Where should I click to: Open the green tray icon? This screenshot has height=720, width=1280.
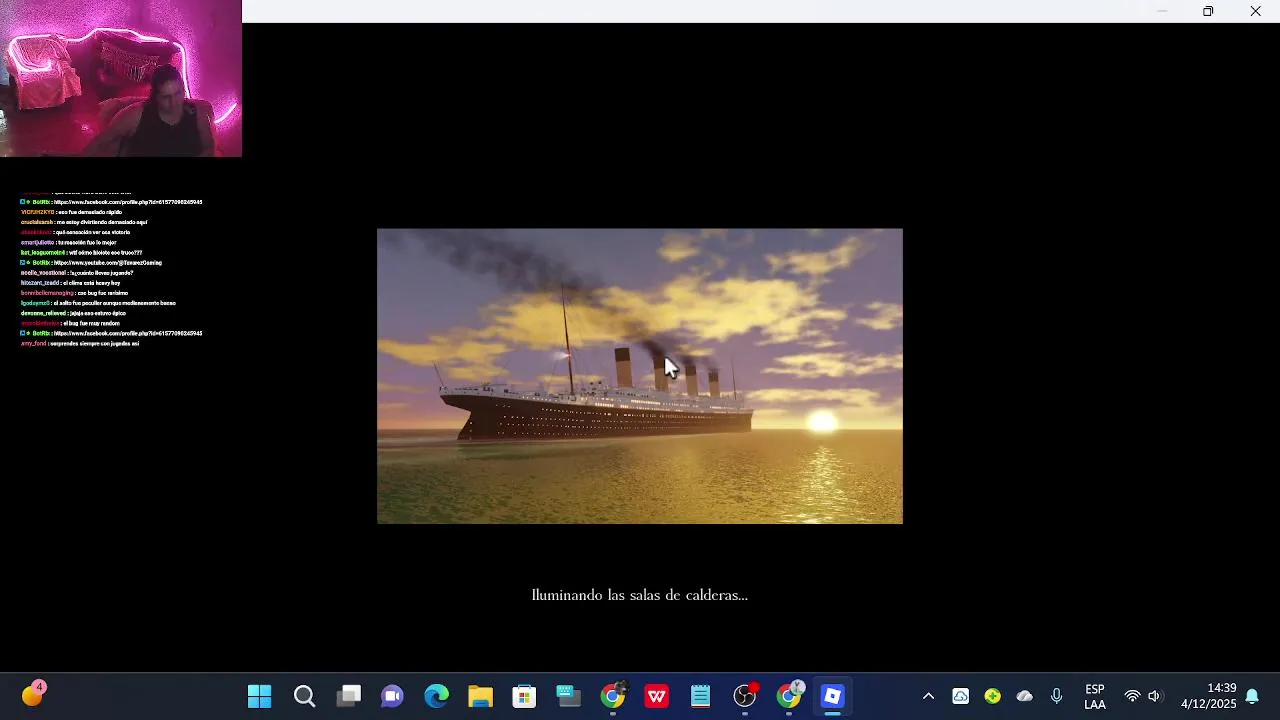click(x=992, y=696)
